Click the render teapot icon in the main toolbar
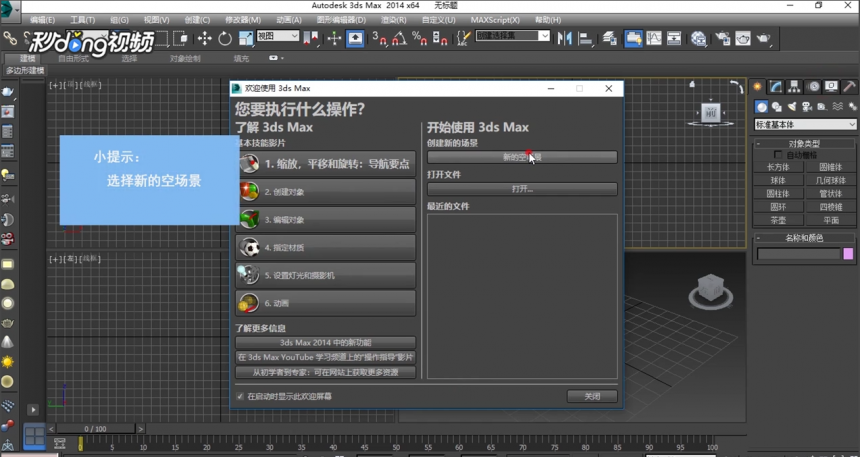 click(x=763, y=38)
